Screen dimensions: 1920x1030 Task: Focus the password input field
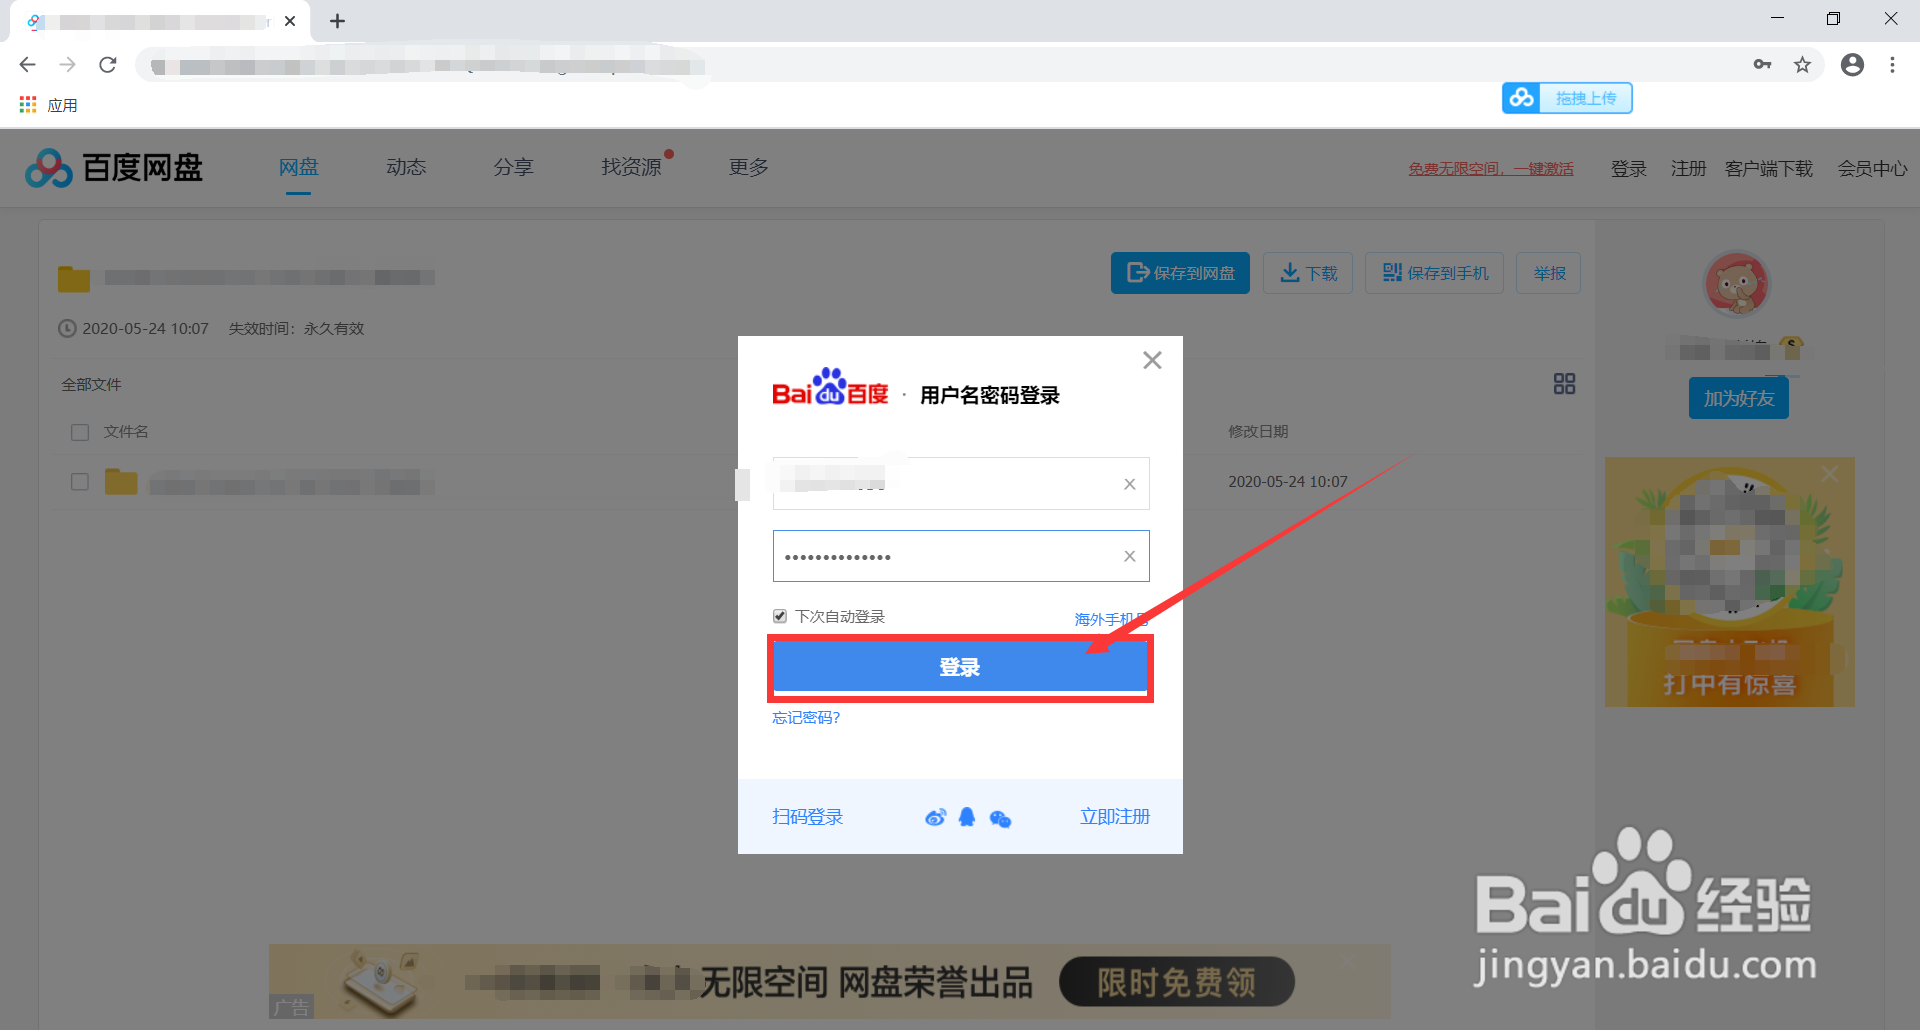coord(961,556)
